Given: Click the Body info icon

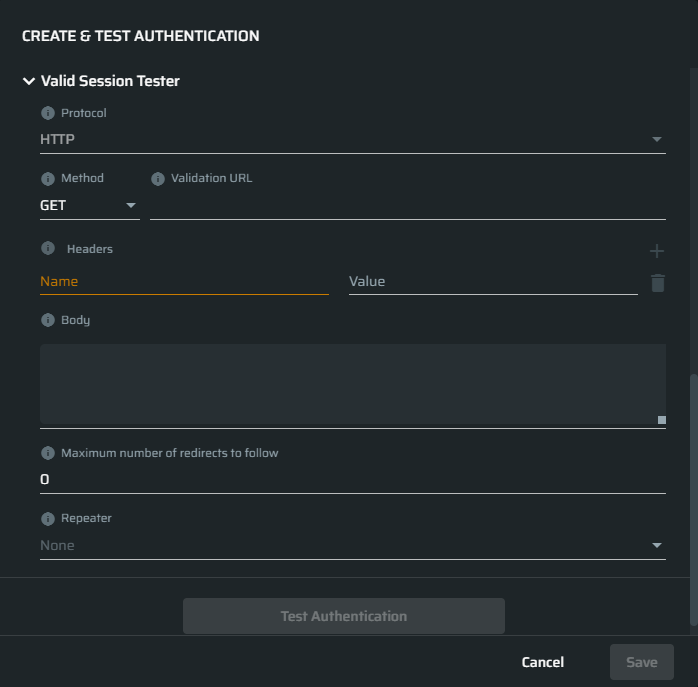Looking at the screenshot, I should tap(48, 320).
